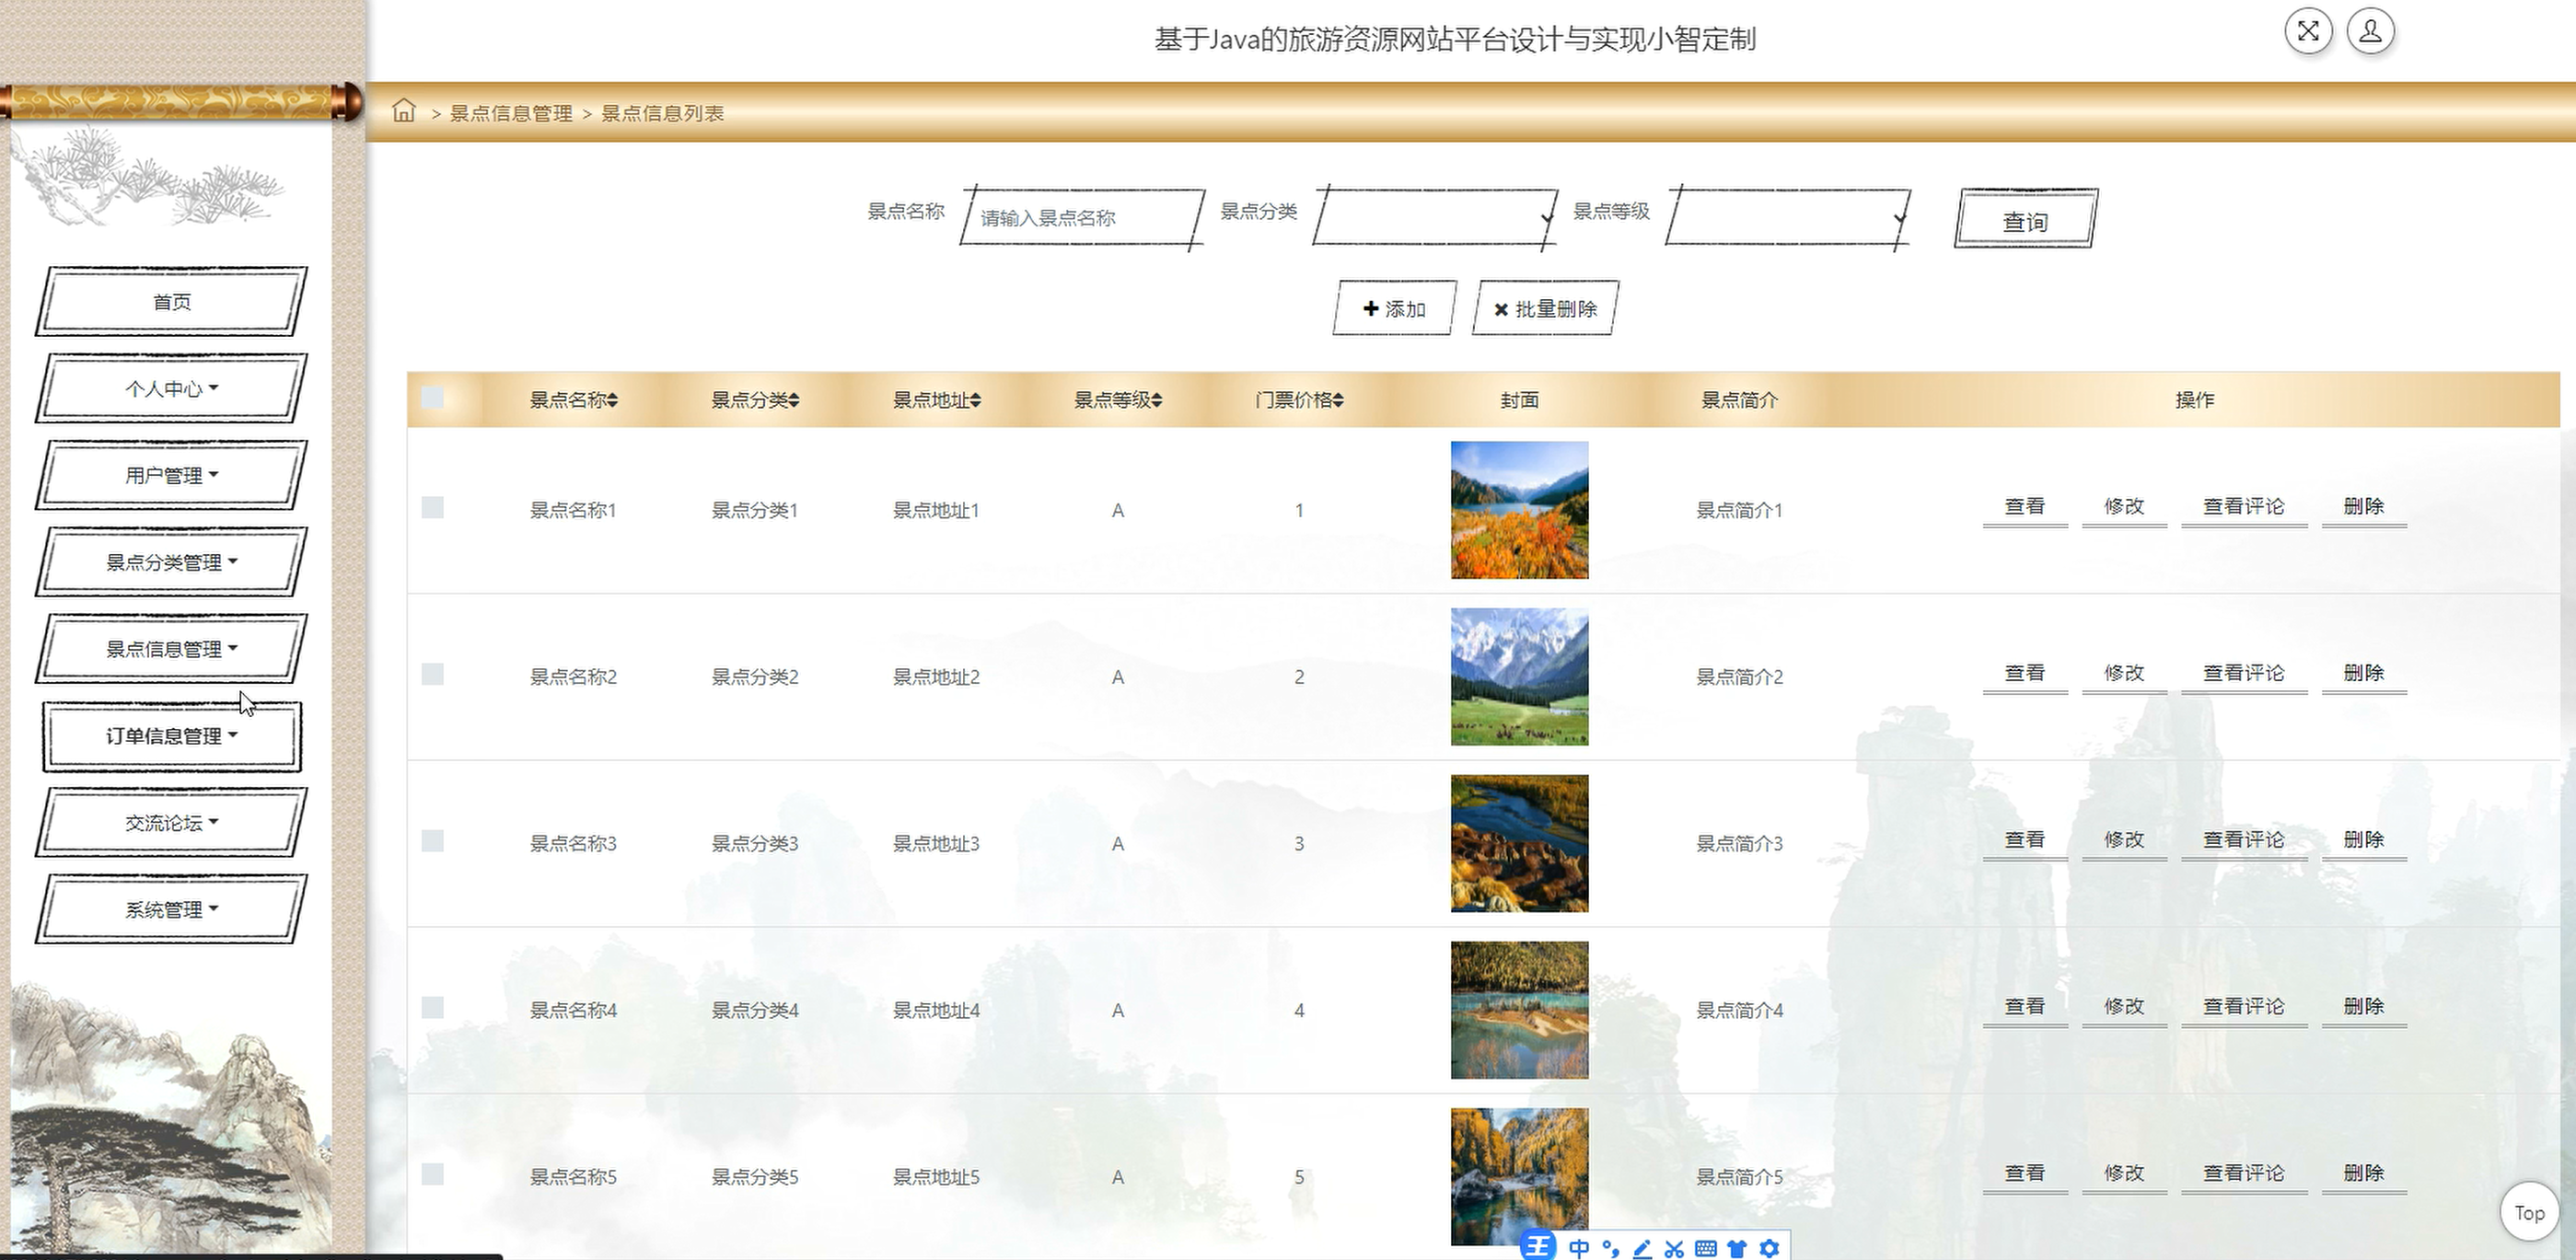The image size is (2576, 1260).
Task: Open the cover thumbnail of 景点名称3
Action: (x=1519, y=843)
